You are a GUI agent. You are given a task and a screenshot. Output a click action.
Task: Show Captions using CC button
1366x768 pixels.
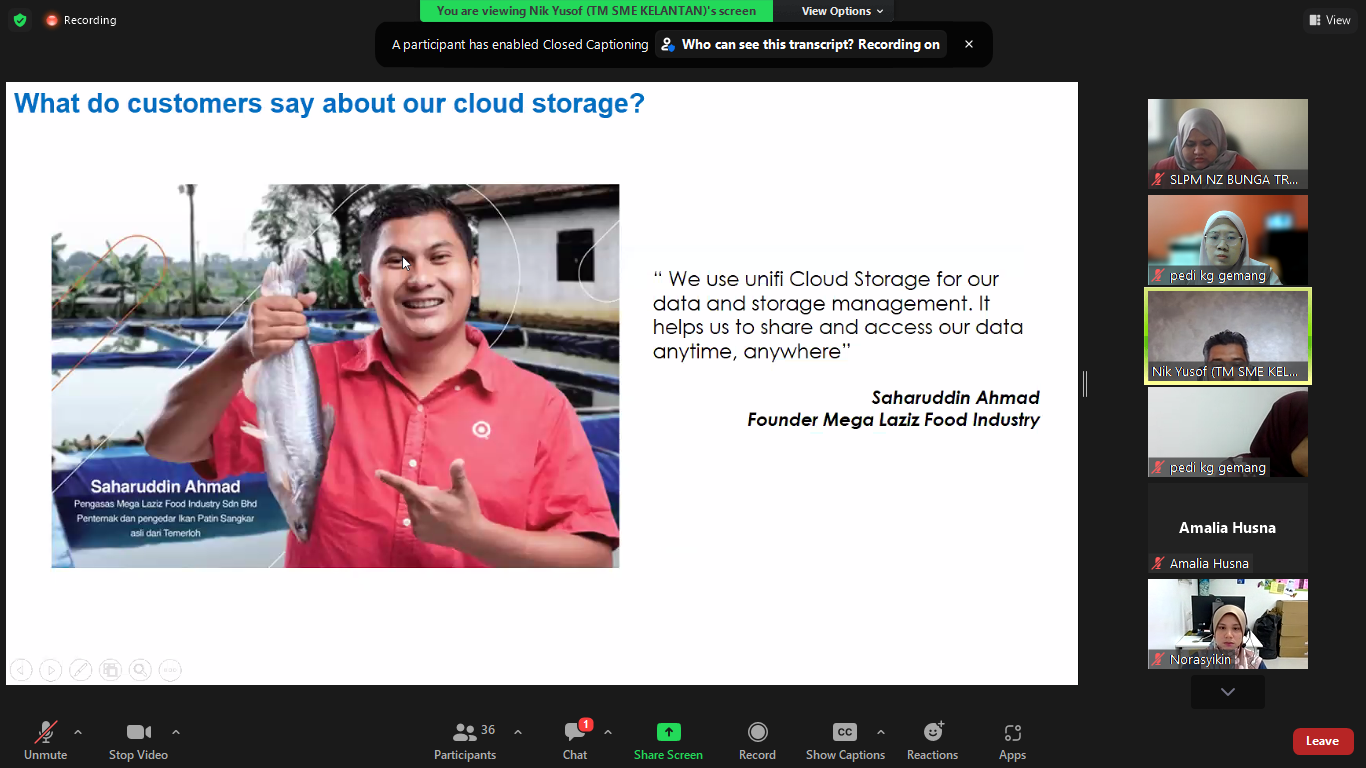[x=845, y=741]
